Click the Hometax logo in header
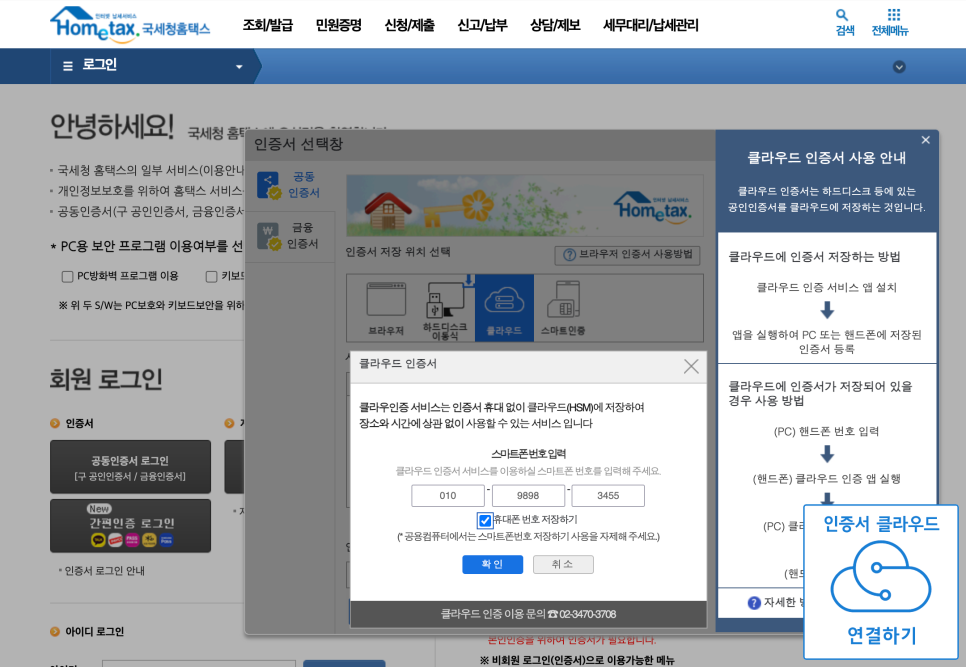 point(130,25)
